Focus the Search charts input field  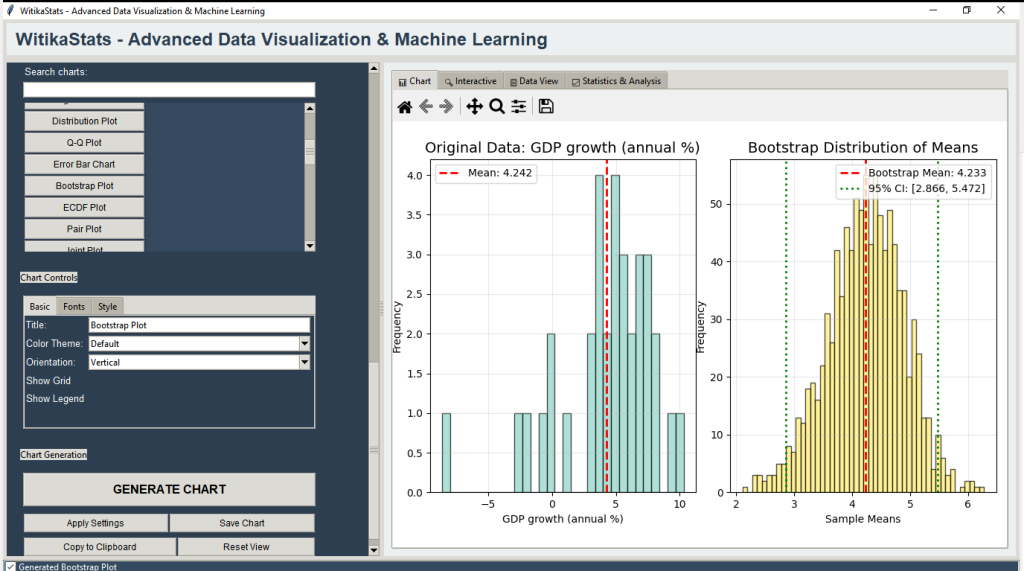tap(169, 90)
